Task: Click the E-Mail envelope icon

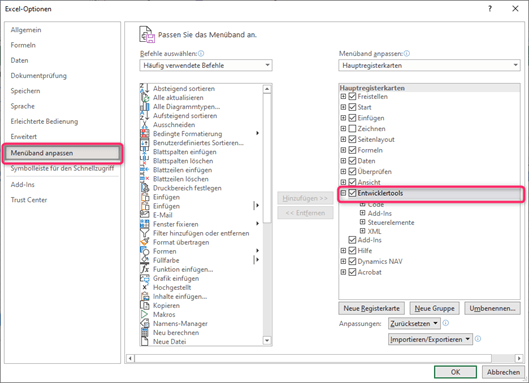Action: point(144,215)
